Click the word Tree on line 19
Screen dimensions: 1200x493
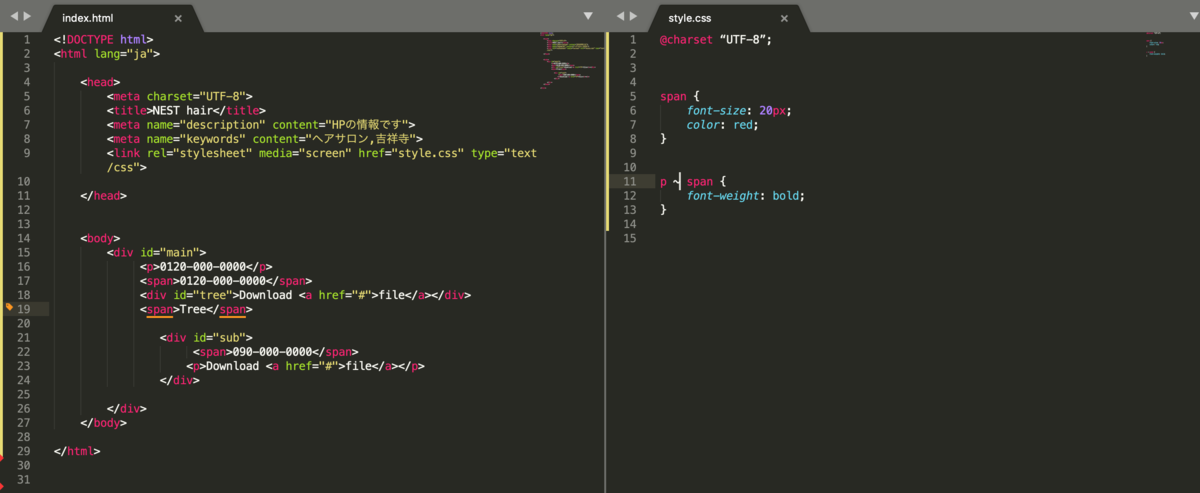point(193,309)
